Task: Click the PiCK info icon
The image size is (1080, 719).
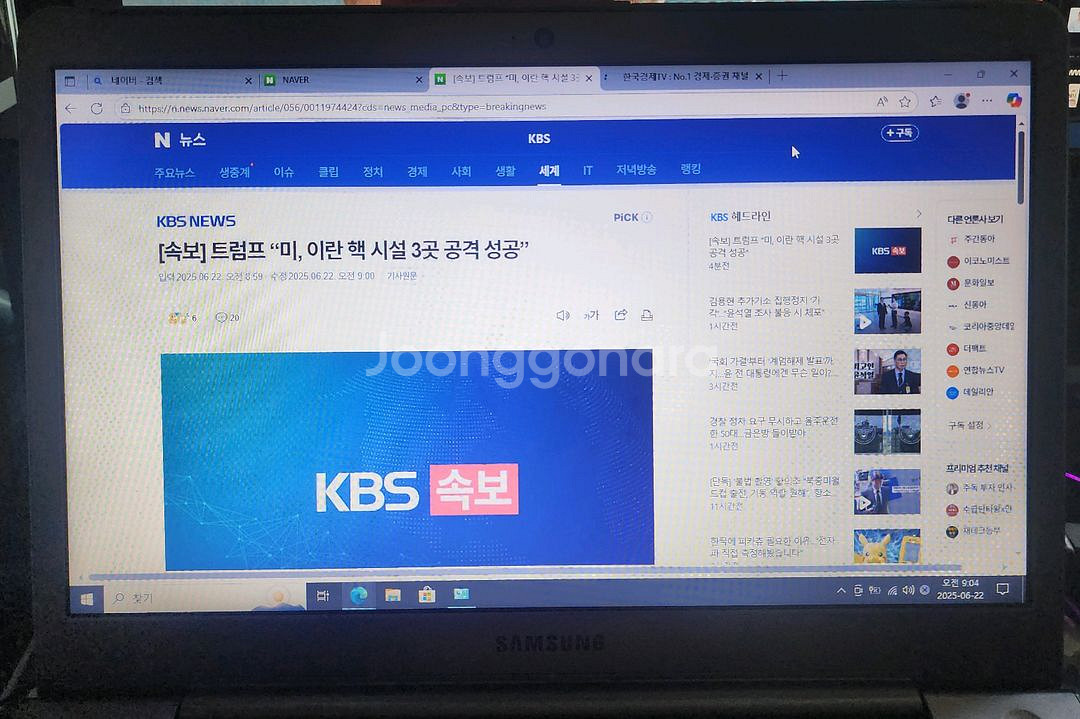Action: 647,217
